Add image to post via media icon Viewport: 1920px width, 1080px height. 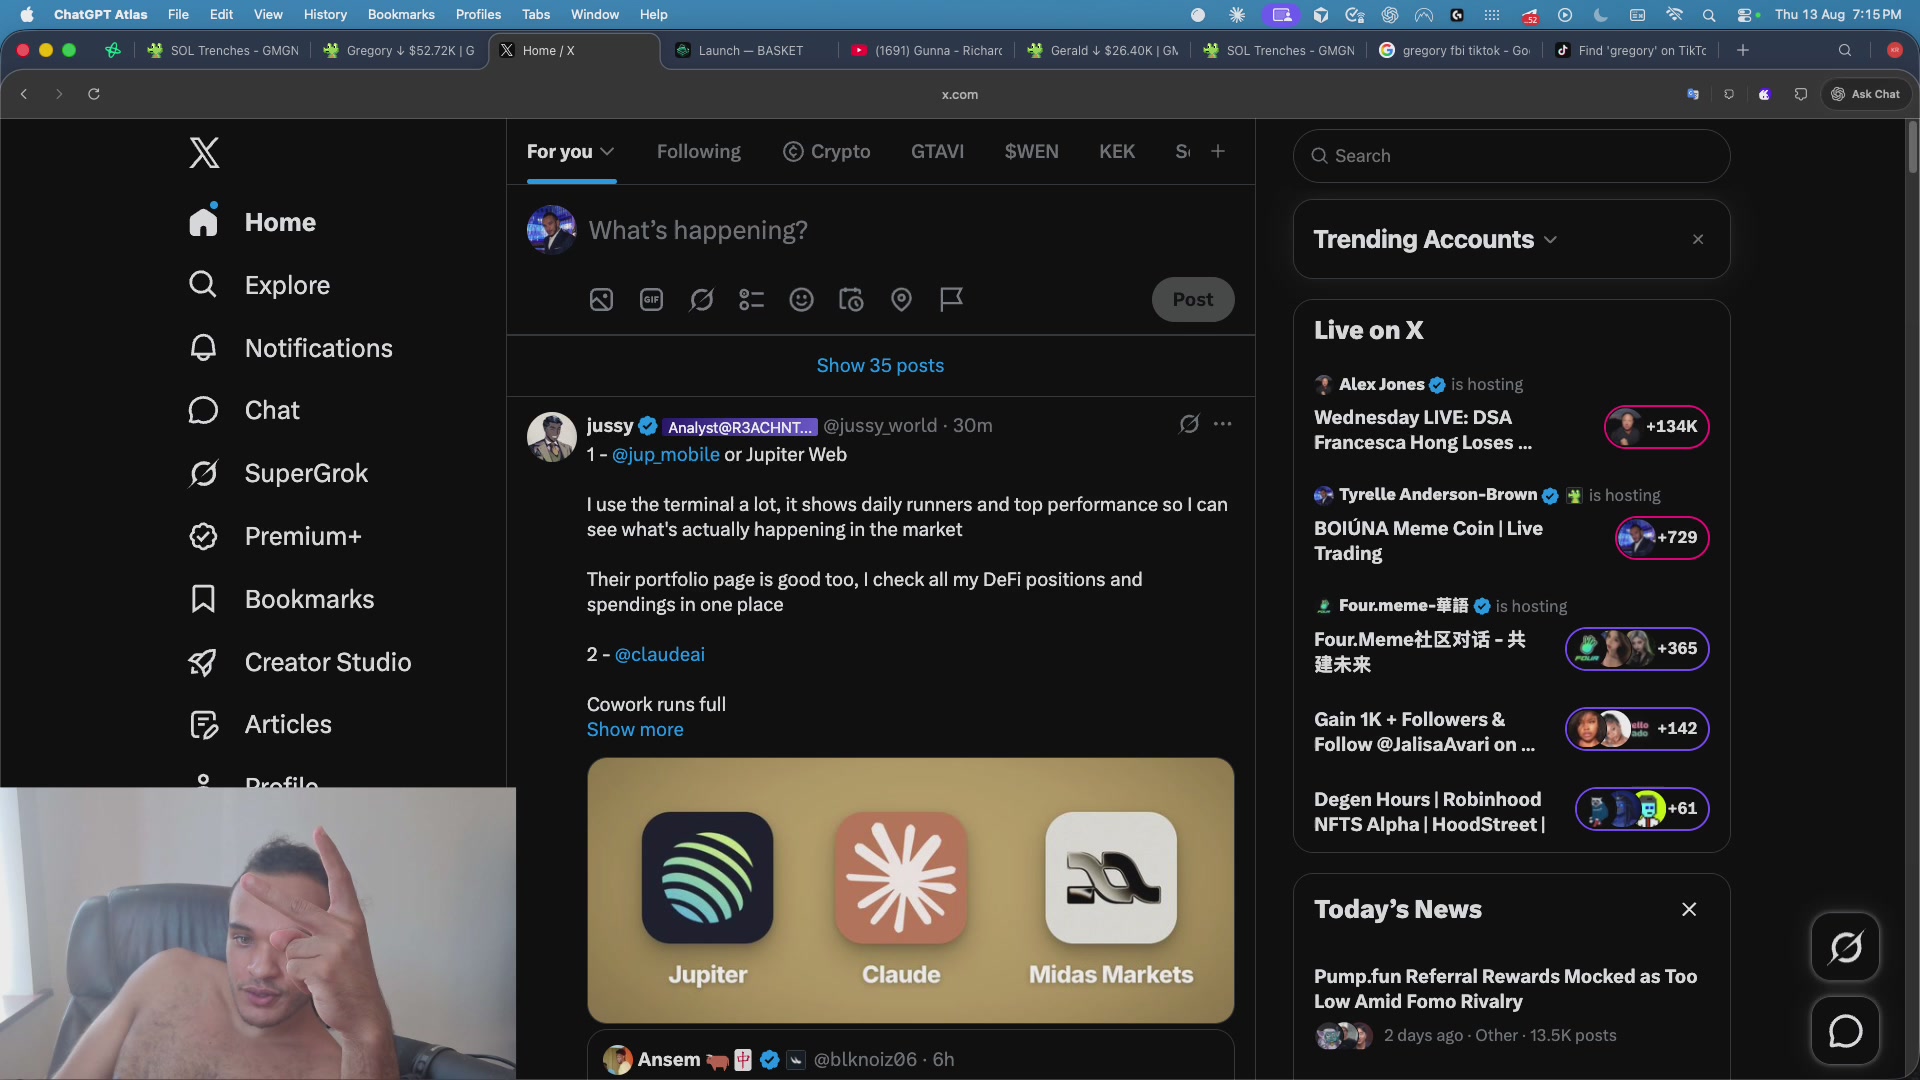(x=601, y=299)
